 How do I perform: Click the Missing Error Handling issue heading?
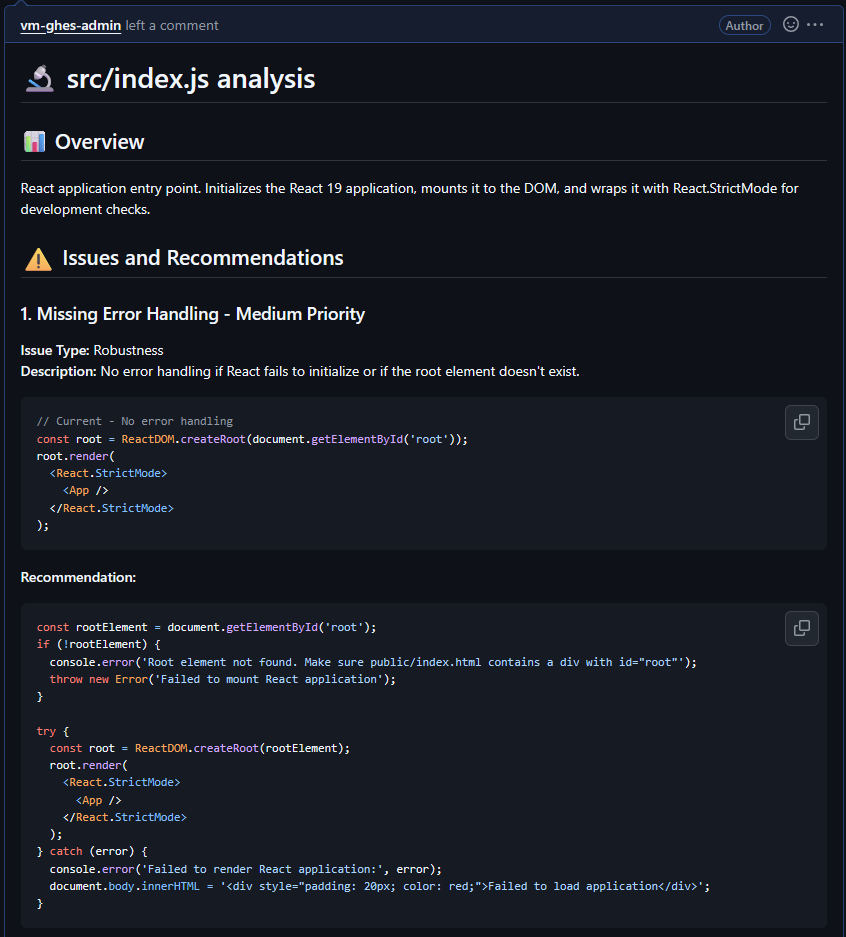[190, 313]
